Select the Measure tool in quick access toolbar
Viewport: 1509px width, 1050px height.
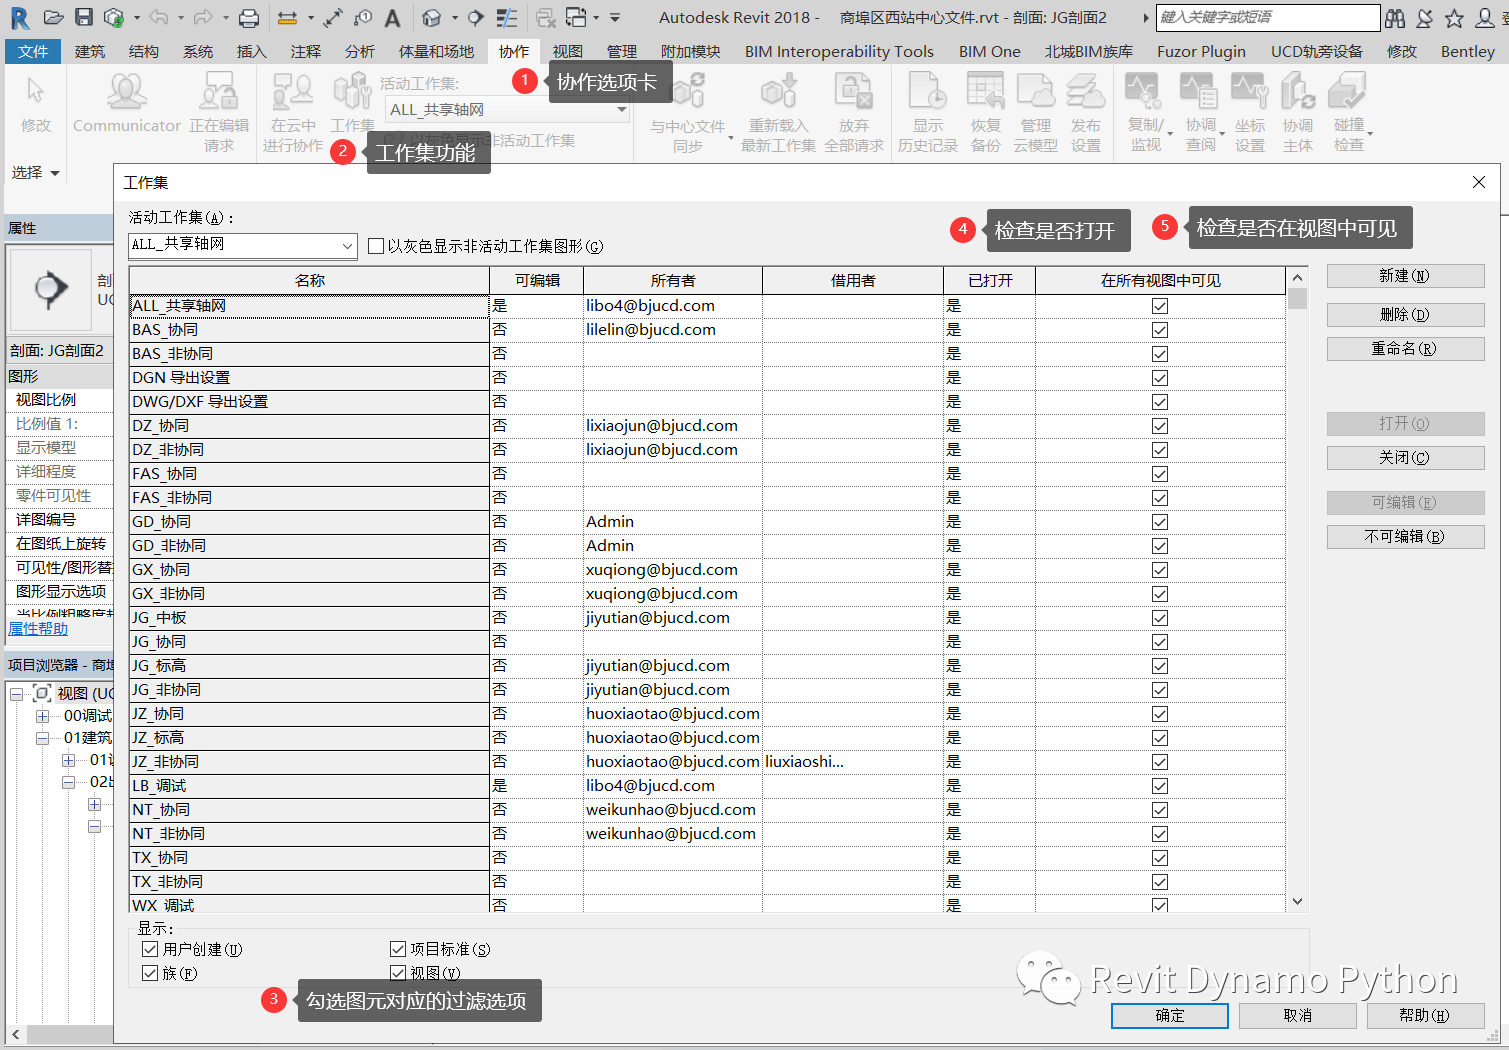coord(286,17)
